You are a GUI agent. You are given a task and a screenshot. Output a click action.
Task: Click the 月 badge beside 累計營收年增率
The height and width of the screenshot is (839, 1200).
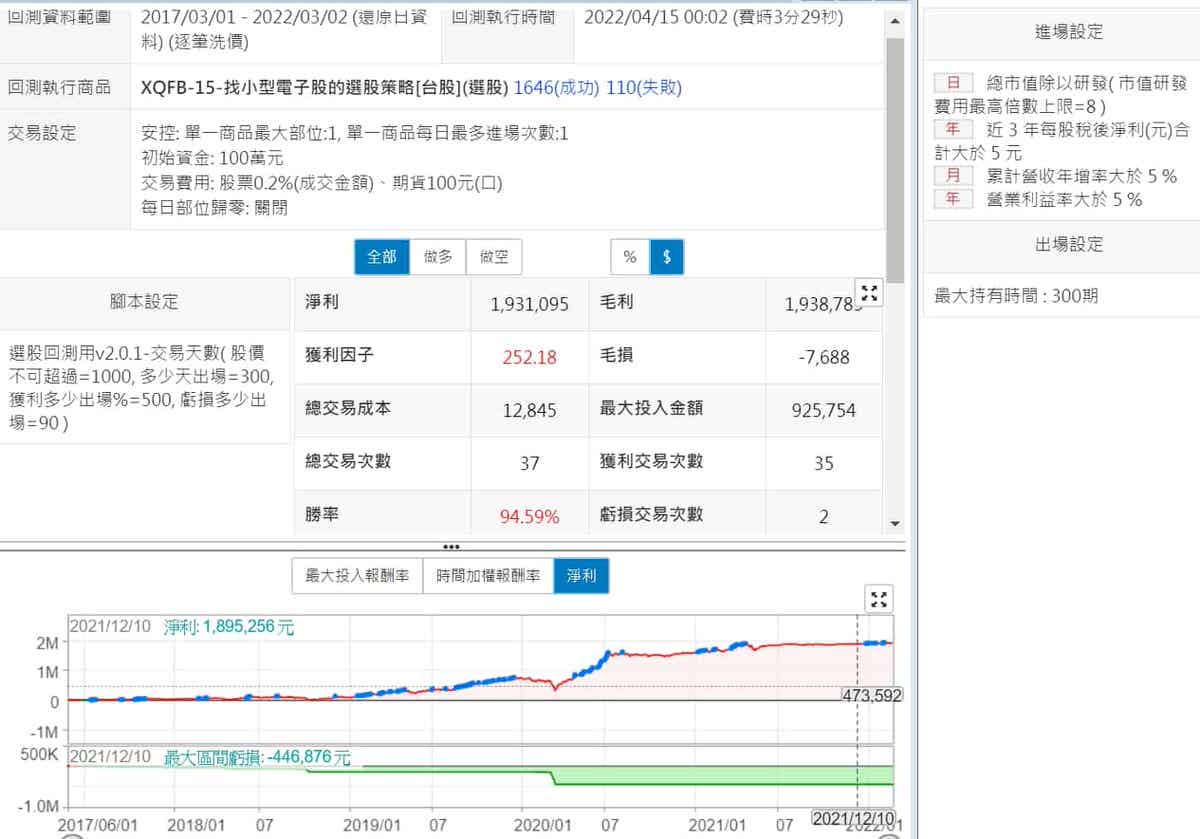(x=953, y=175)
